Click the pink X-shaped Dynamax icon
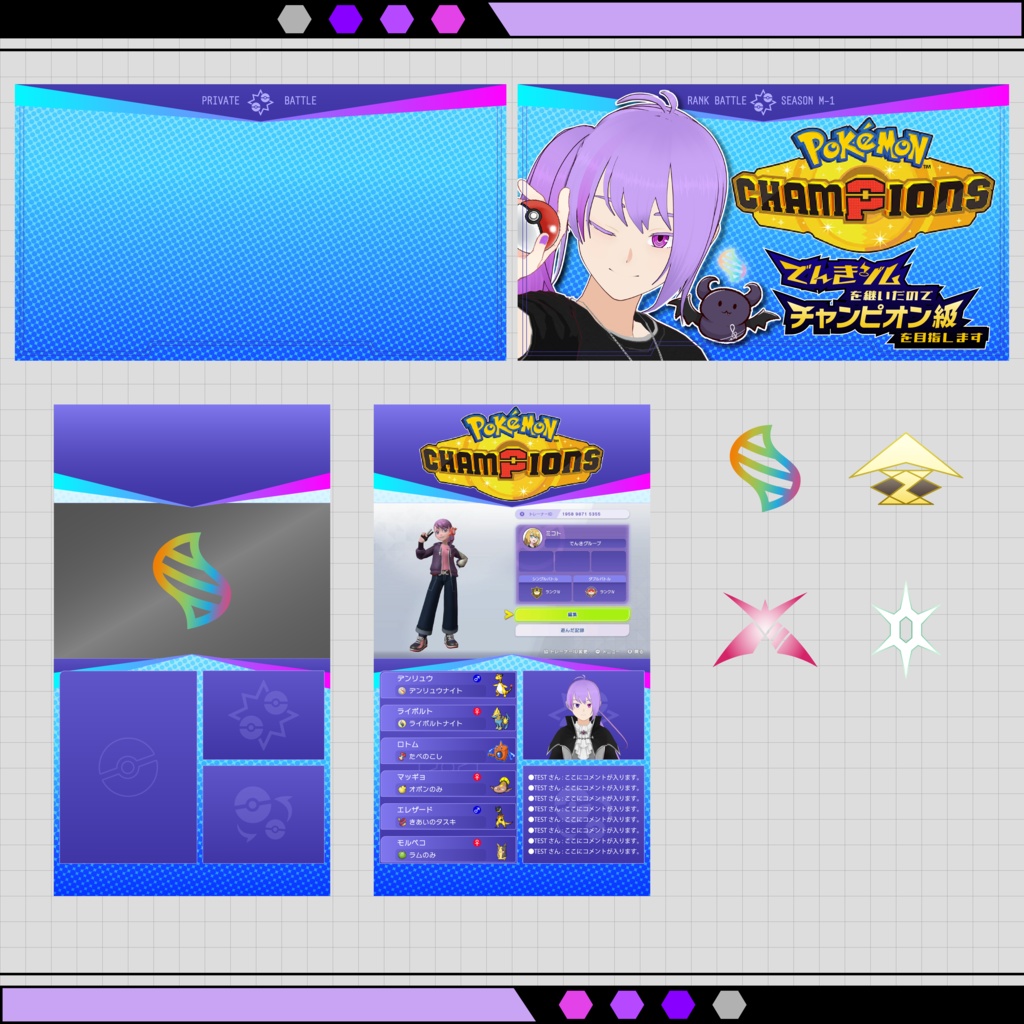This screenshot has height=1024, width=1024. (765, 629)
